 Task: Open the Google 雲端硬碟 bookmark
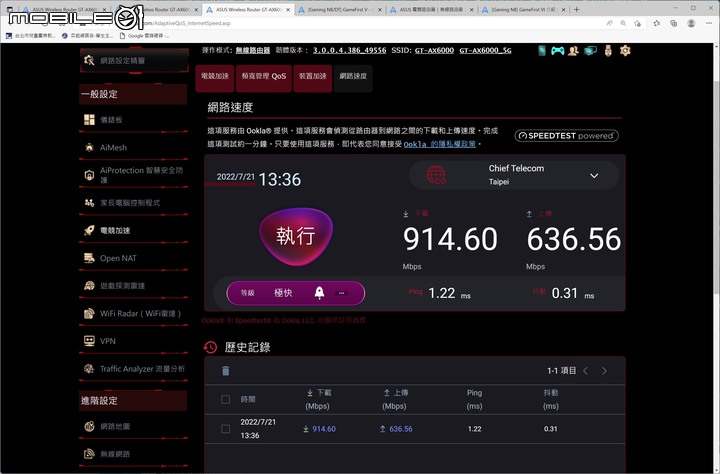pyautogui.click(x=144, y=35)
